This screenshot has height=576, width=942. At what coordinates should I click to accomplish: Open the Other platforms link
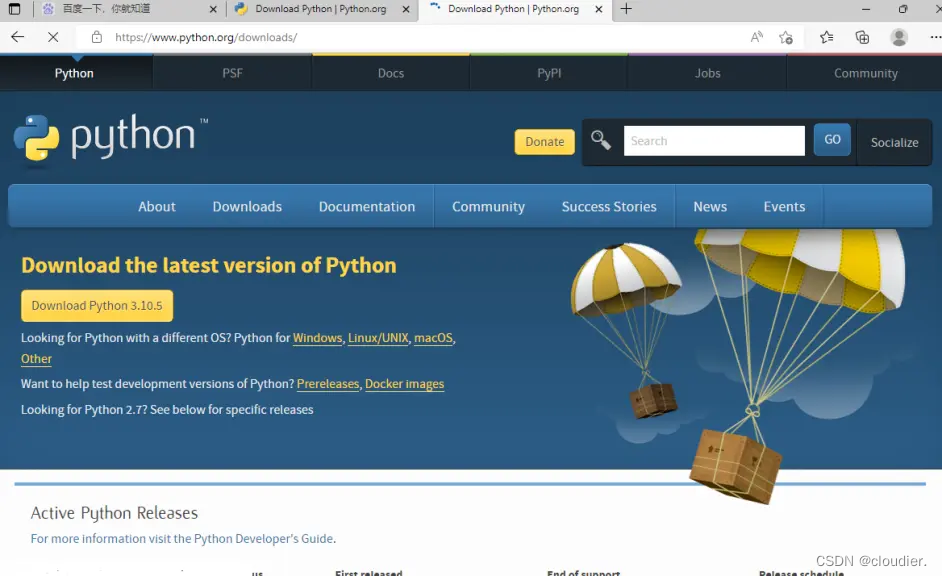tap(36, 359)
